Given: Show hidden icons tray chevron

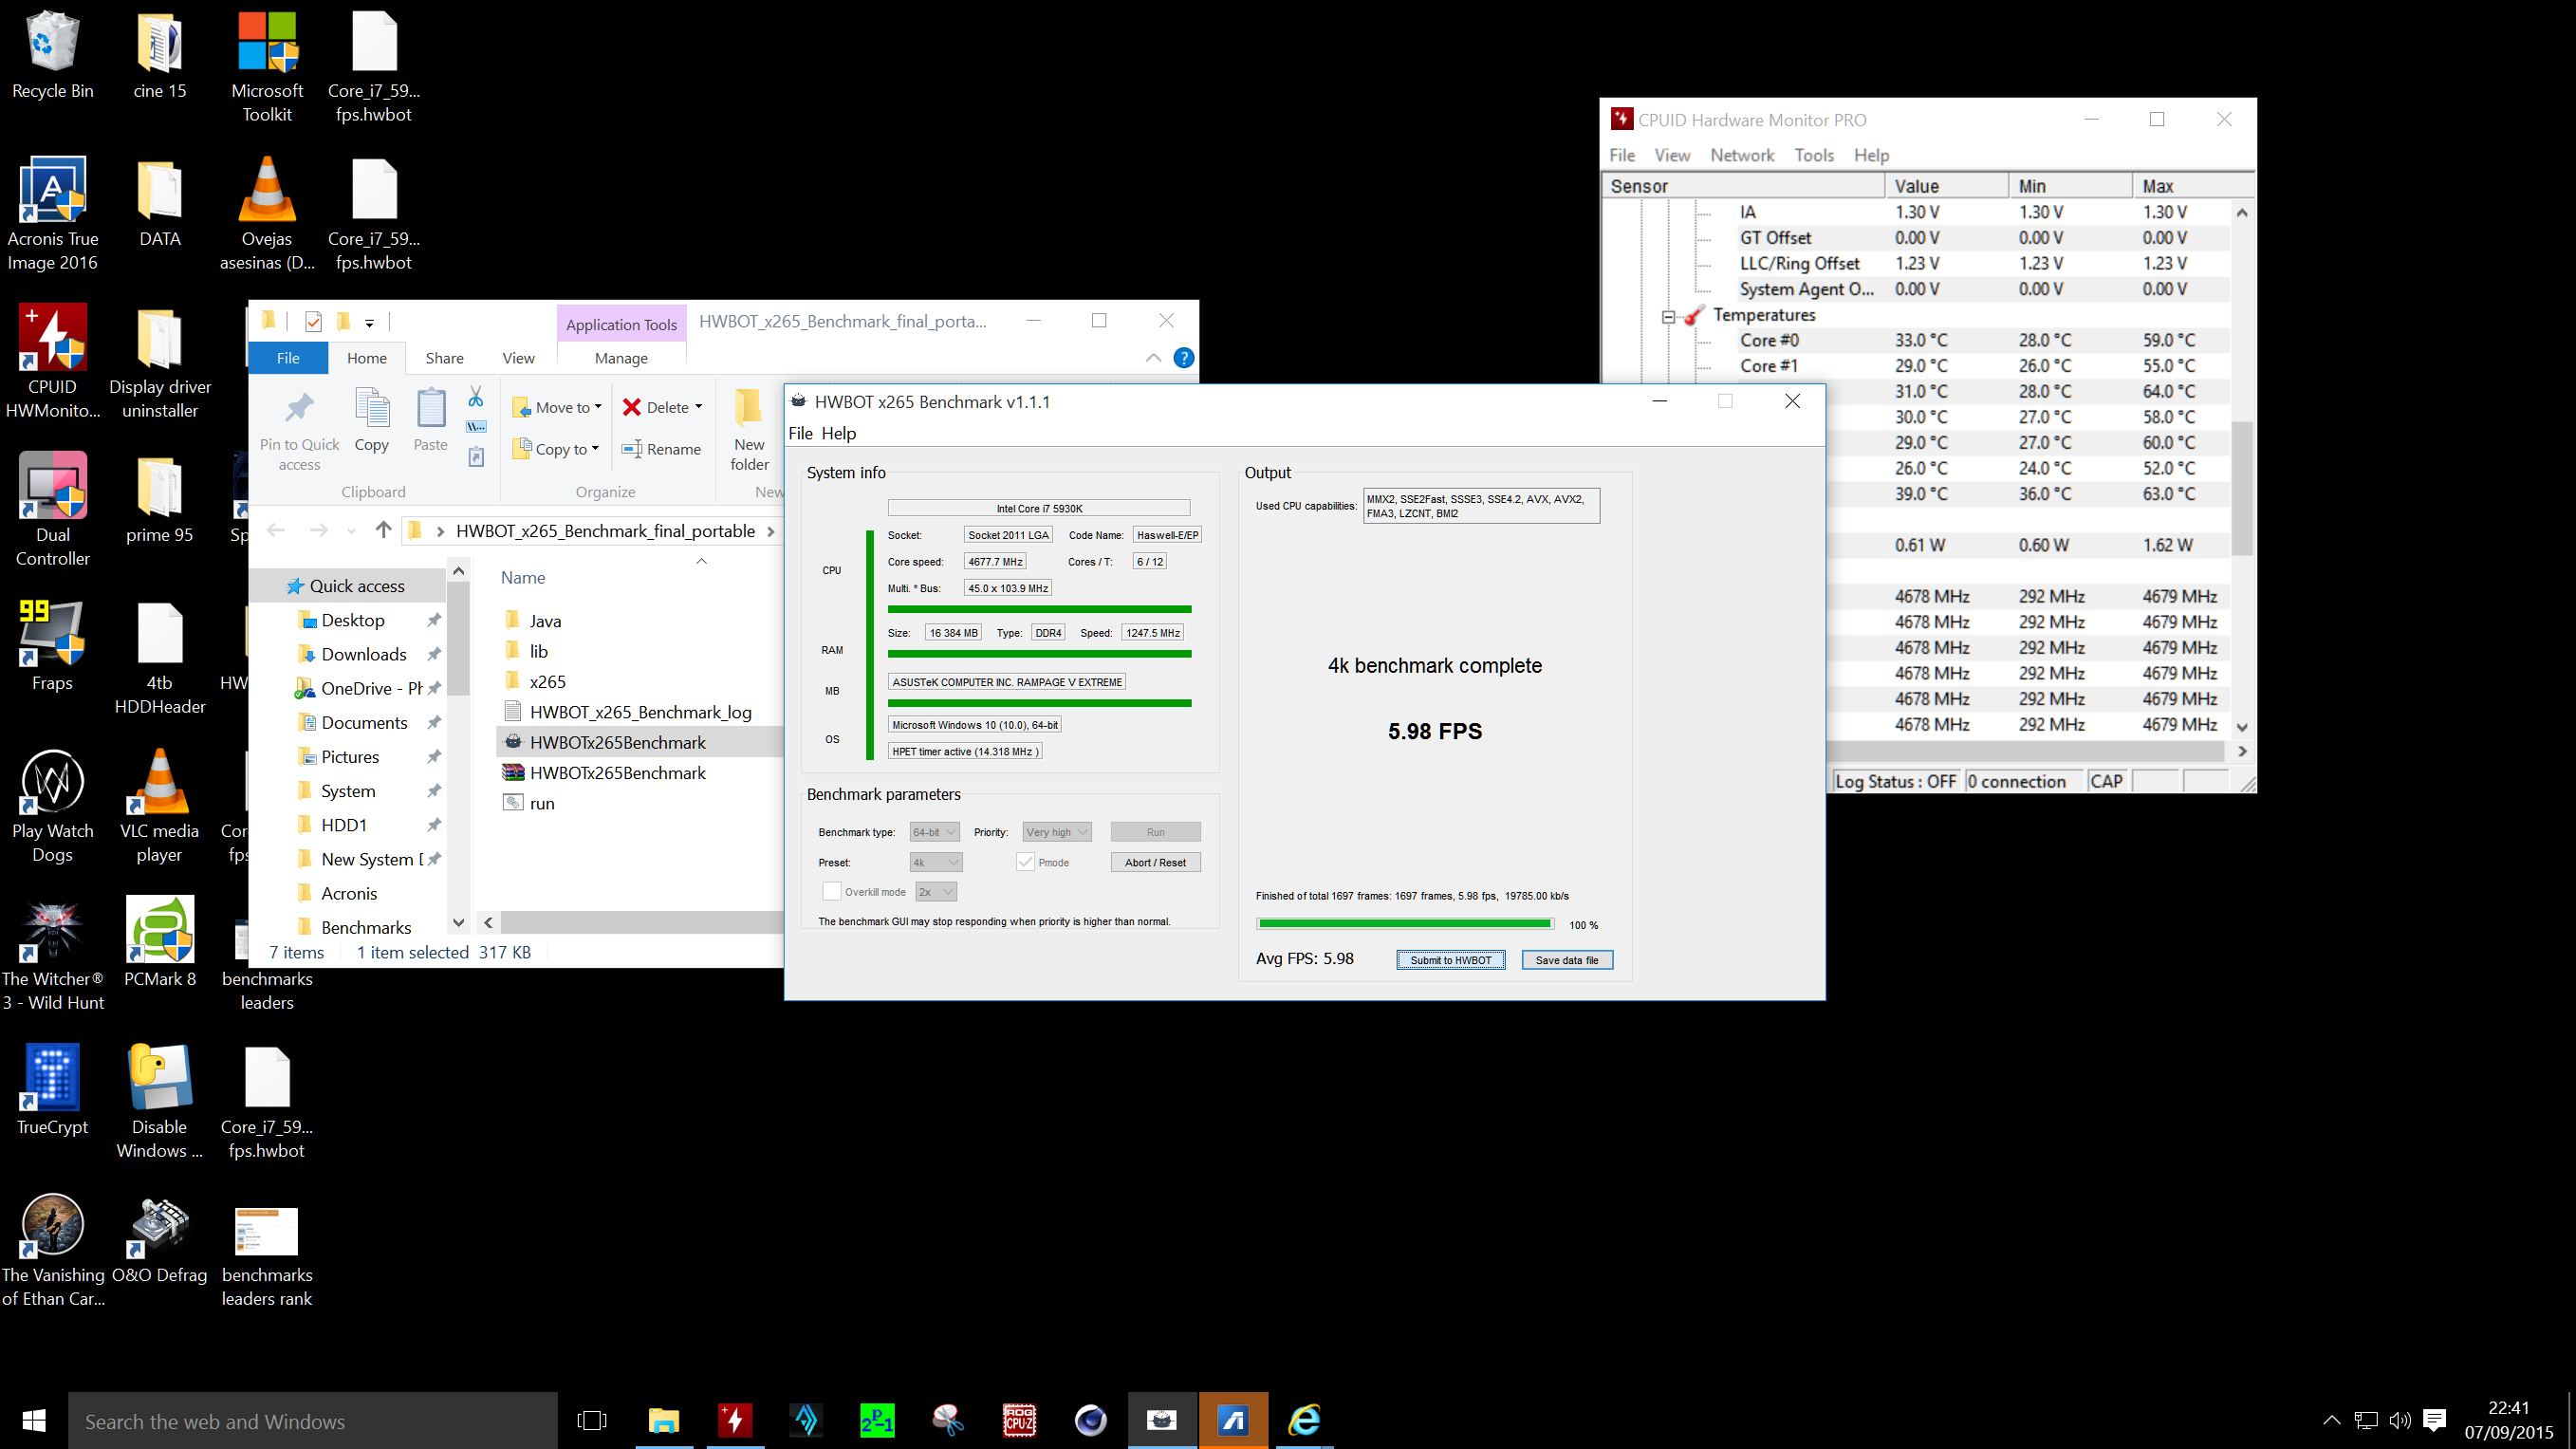Looking at the screenshot, I should pyautogui.click(x=2331, y=1420).
